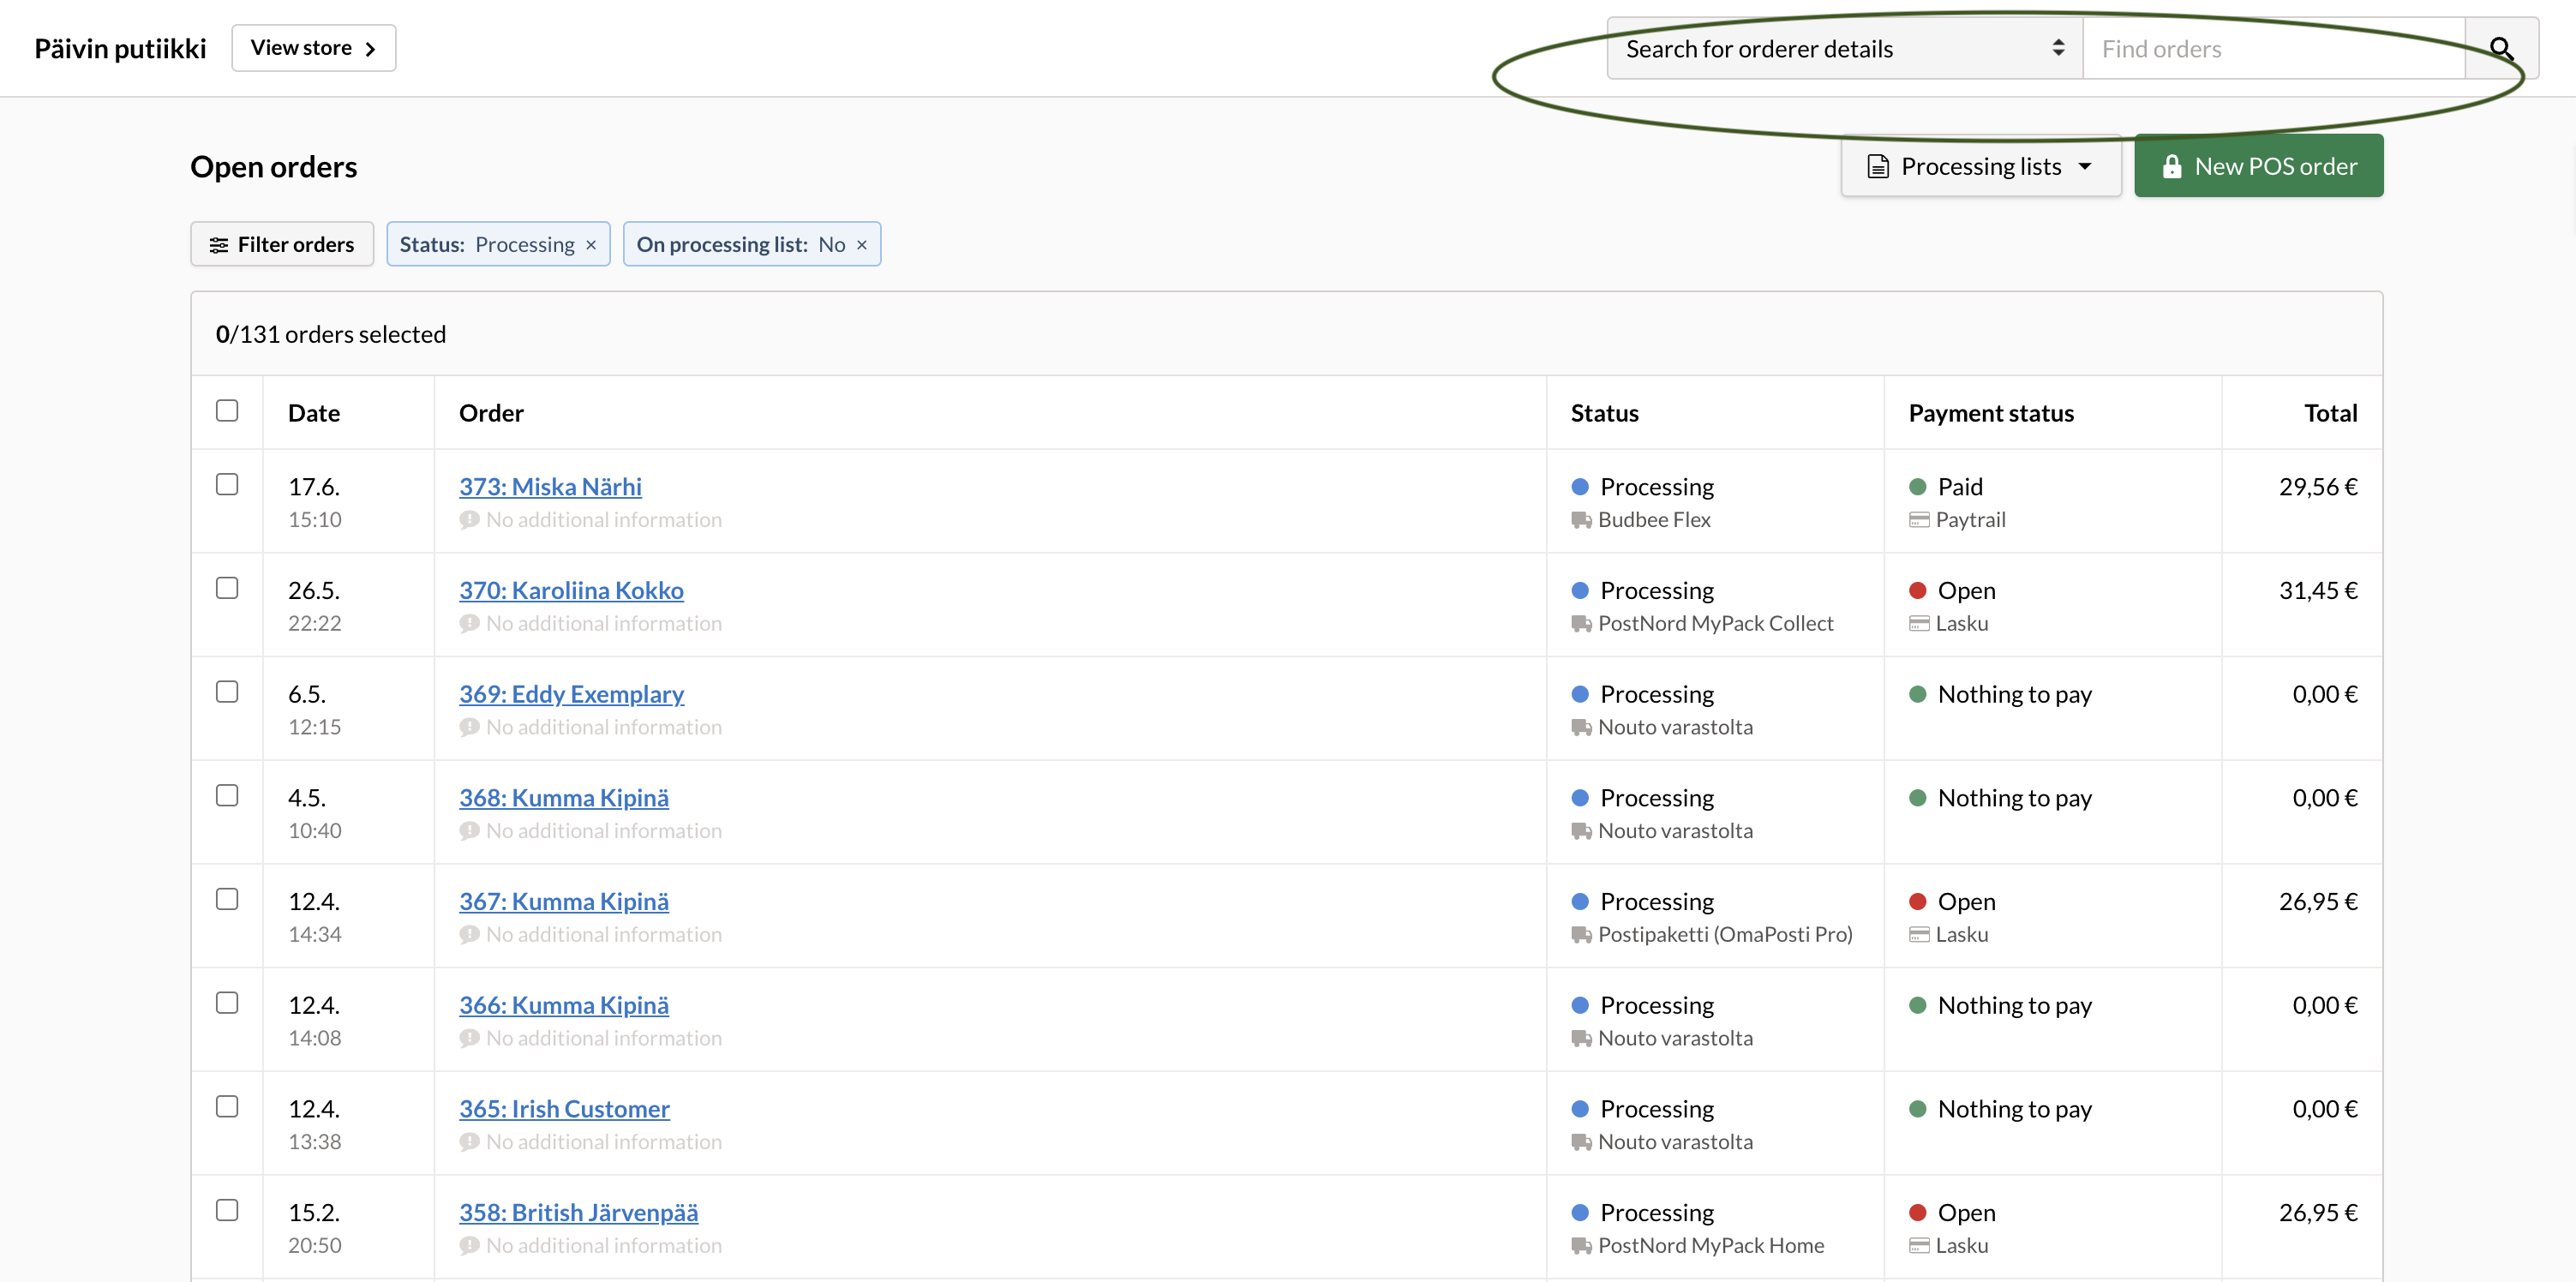The image size is (2576, 1282).
Task: Focus the Find orders search field
Action: tap(2275, 48)
